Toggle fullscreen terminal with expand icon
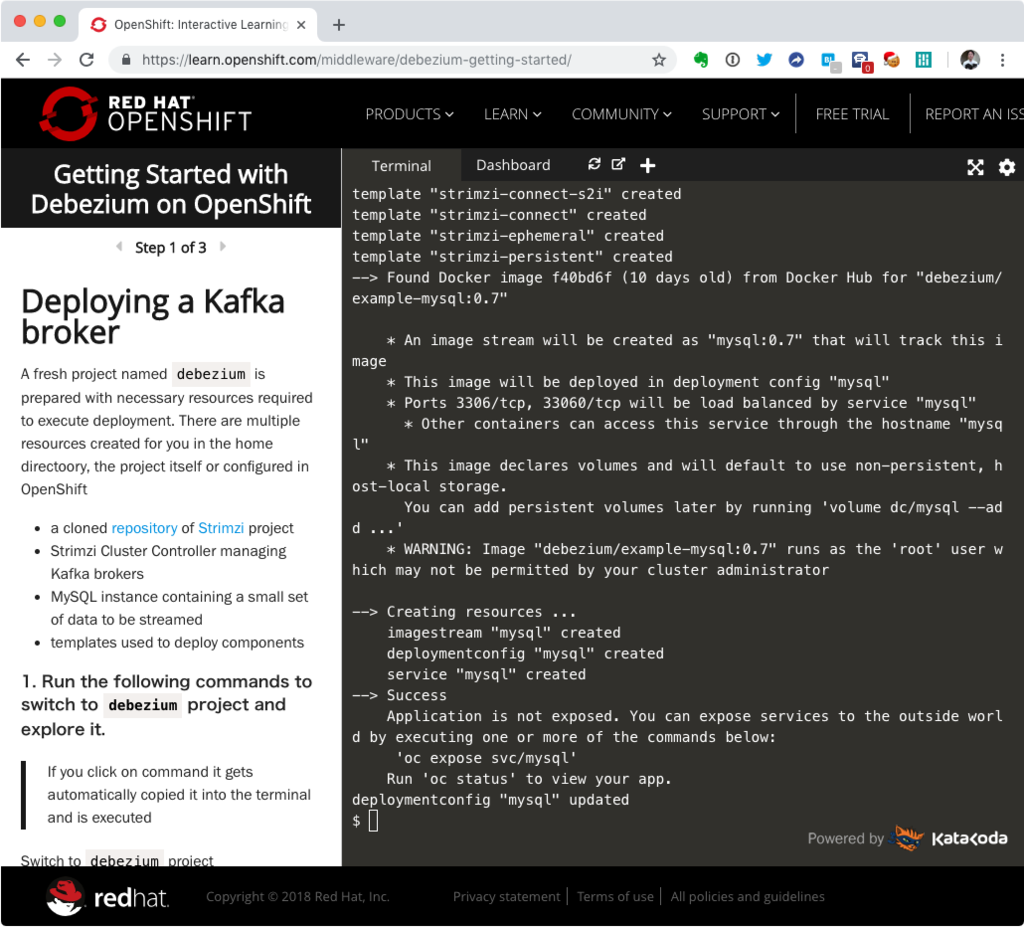This screenshot has height=927, width=1024. click(975, 167)
